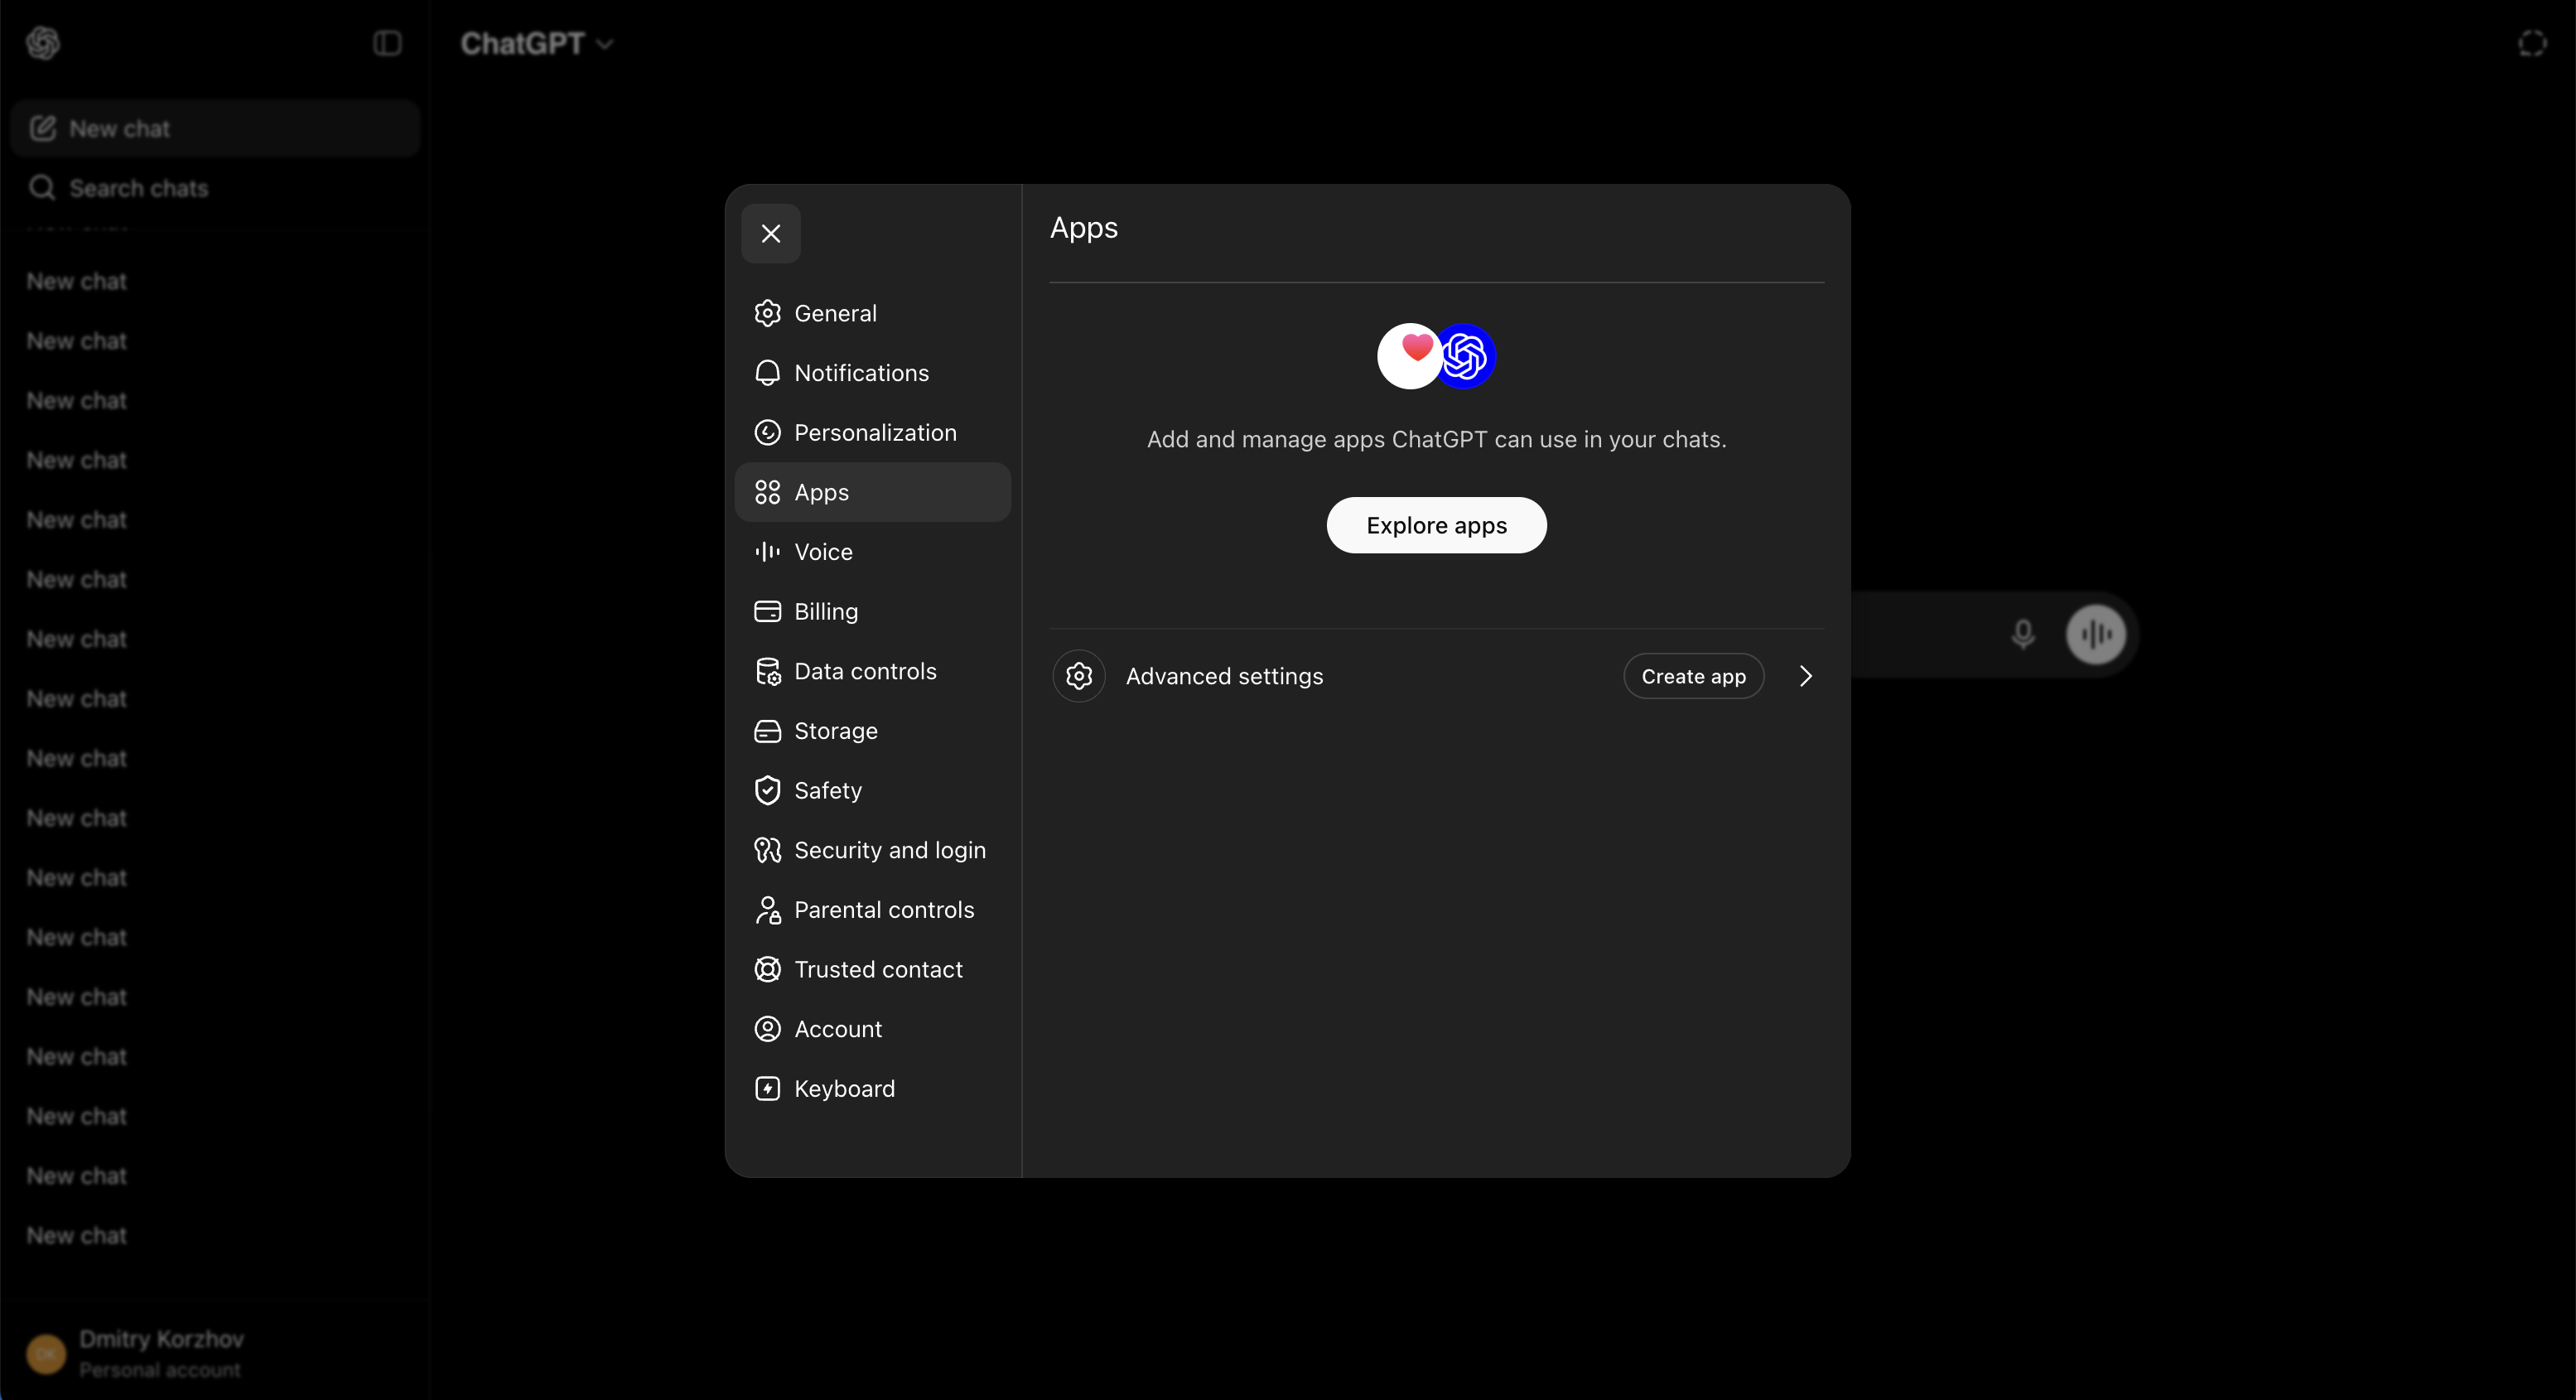Screen dimensions: 2576x1400
Task: Switch to the Security and login tab
Action: pyautogui.click(x=872, y=850)
